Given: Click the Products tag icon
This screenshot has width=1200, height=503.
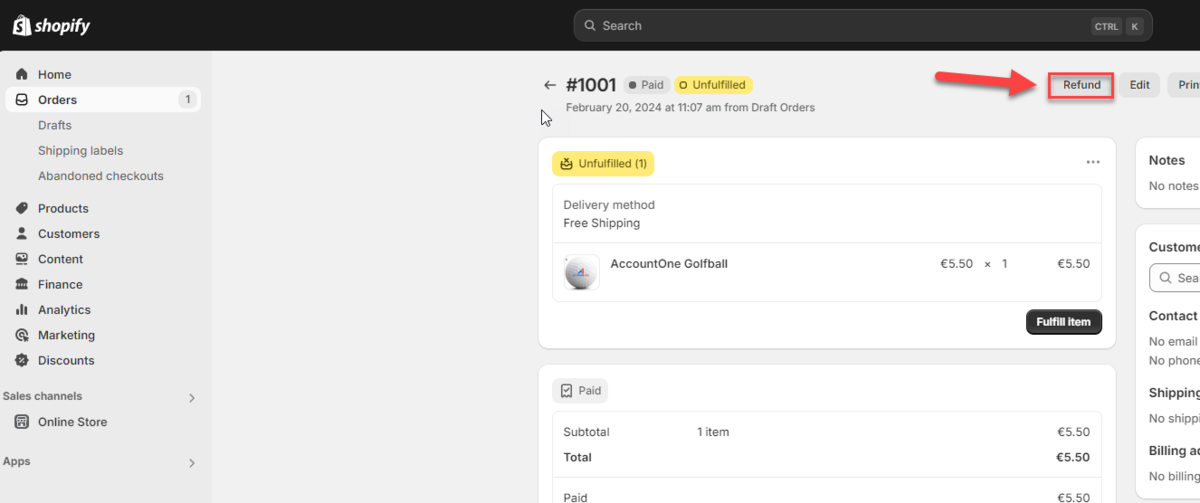Looking at the screenshot, I should pos(22,208).
